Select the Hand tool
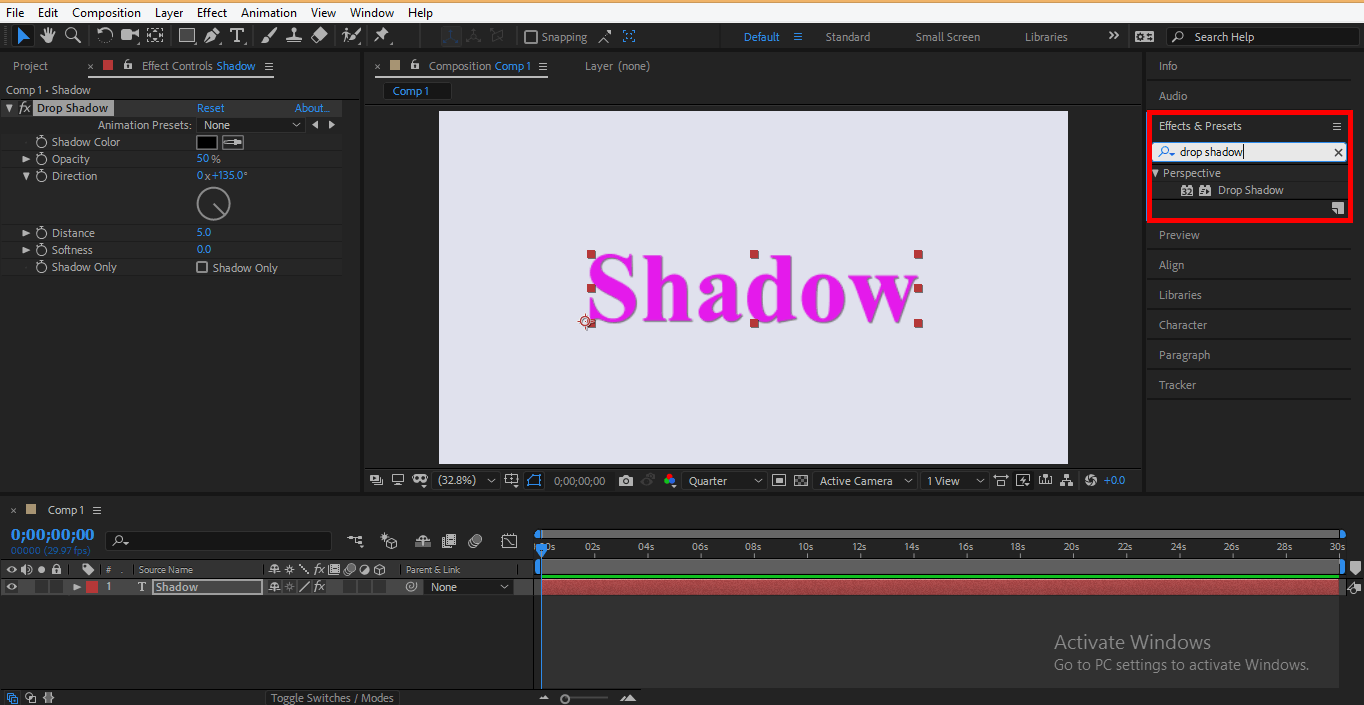 [x=47, y=36]
